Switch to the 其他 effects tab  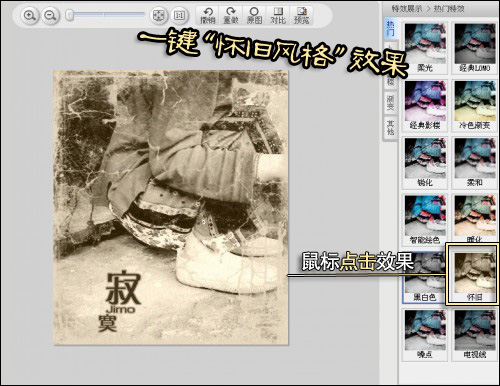(390, 128)
